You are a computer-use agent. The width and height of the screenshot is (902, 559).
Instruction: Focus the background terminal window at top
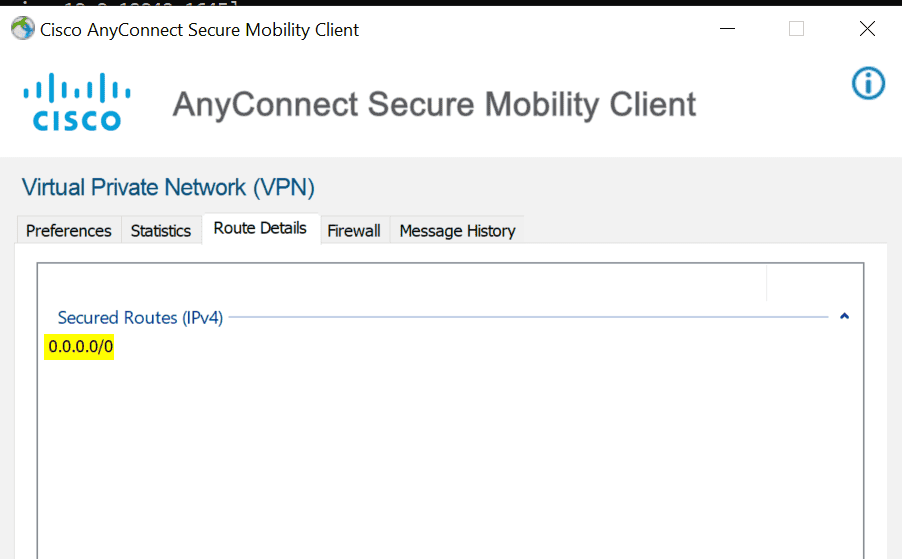[451, 3]
